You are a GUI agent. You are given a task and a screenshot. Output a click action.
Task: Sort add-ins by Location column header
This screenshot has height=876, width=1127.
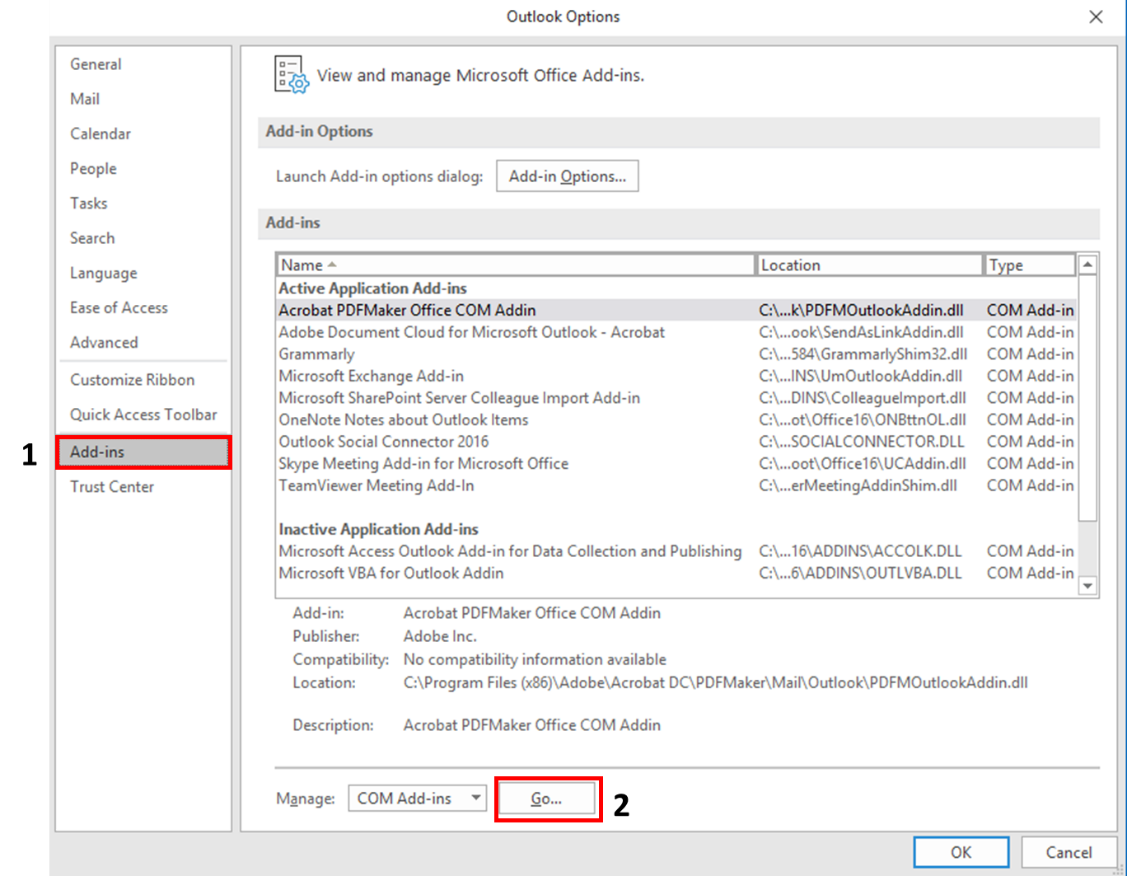[868, 265]
